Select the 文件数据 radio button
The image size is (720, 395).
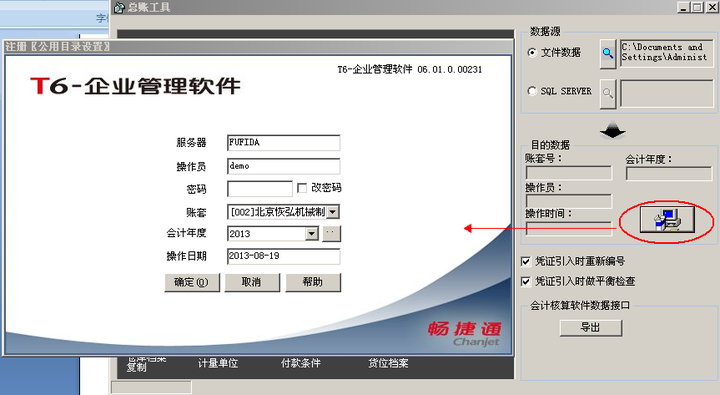click(x=532, y=52)
